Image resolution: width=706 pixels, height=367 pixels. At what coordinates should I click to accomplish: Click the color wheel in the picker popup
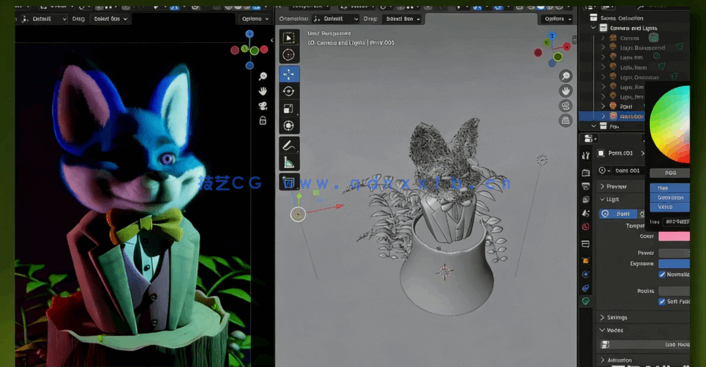tap(671, 125)
